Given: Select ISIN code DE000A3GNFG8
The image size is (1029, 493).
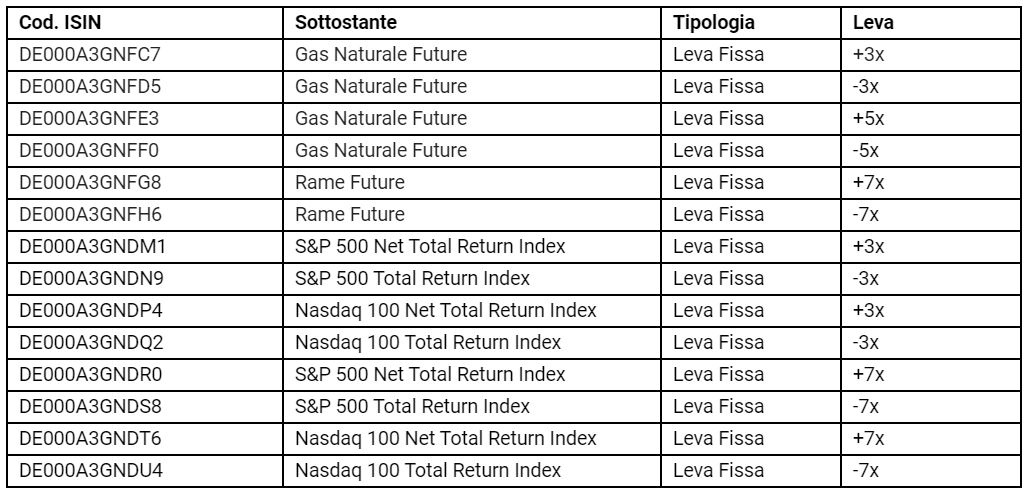Looking at the screenshot, I should pyautogui.click(x=90, y=182).
